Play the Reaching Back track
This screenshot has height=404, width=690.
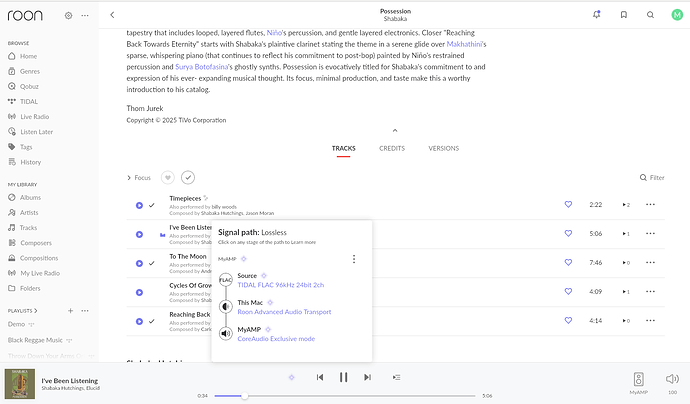coord(139,322)
